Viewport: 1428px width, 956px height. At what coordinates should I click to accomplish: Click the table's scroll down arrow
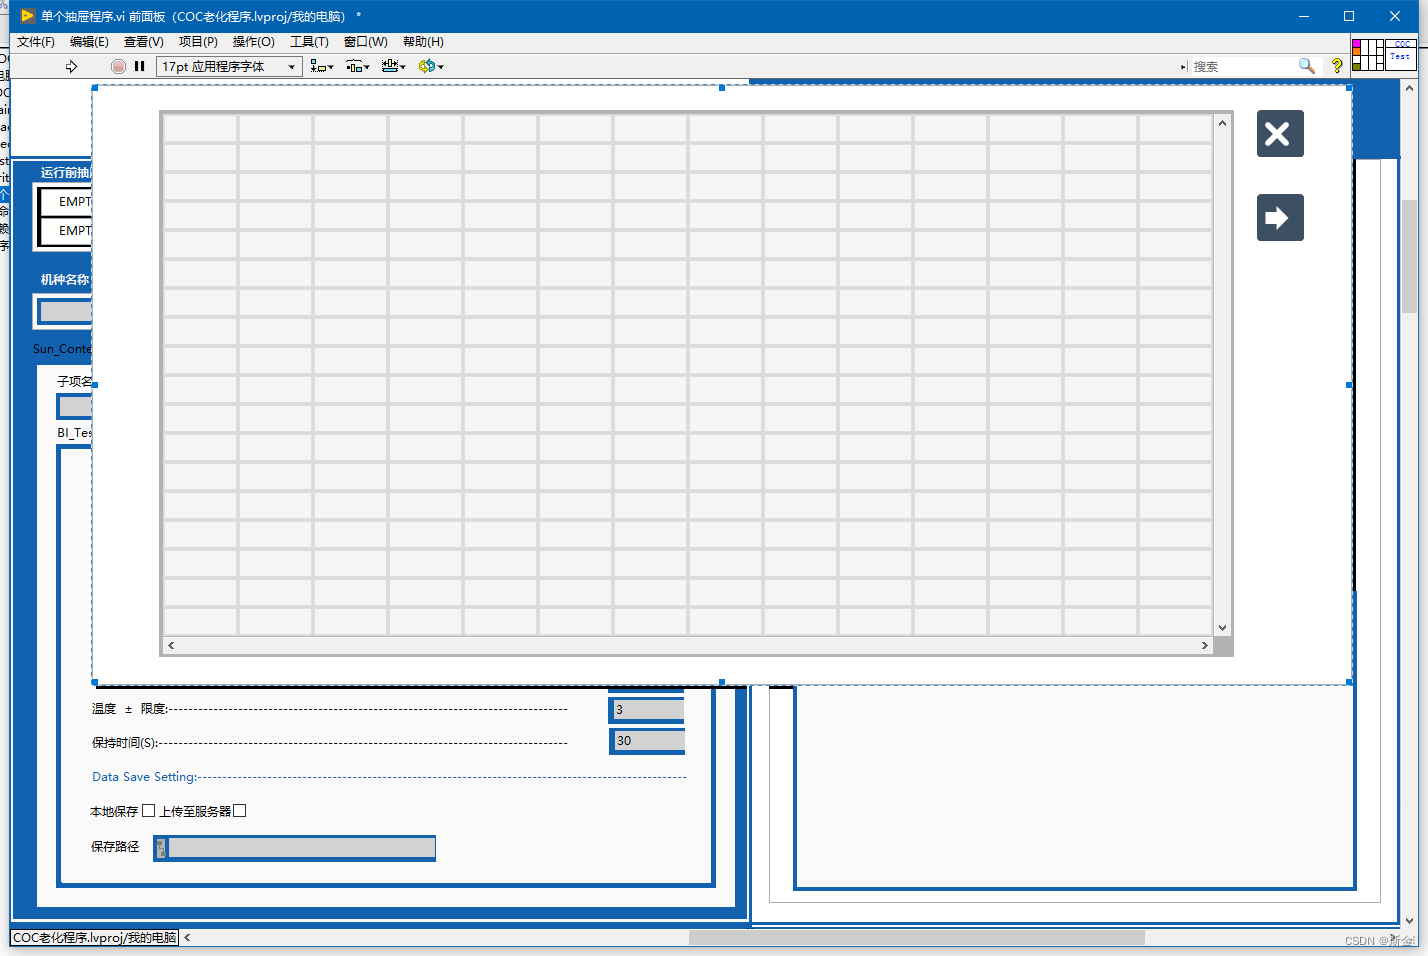click(x=1222, y=628)
